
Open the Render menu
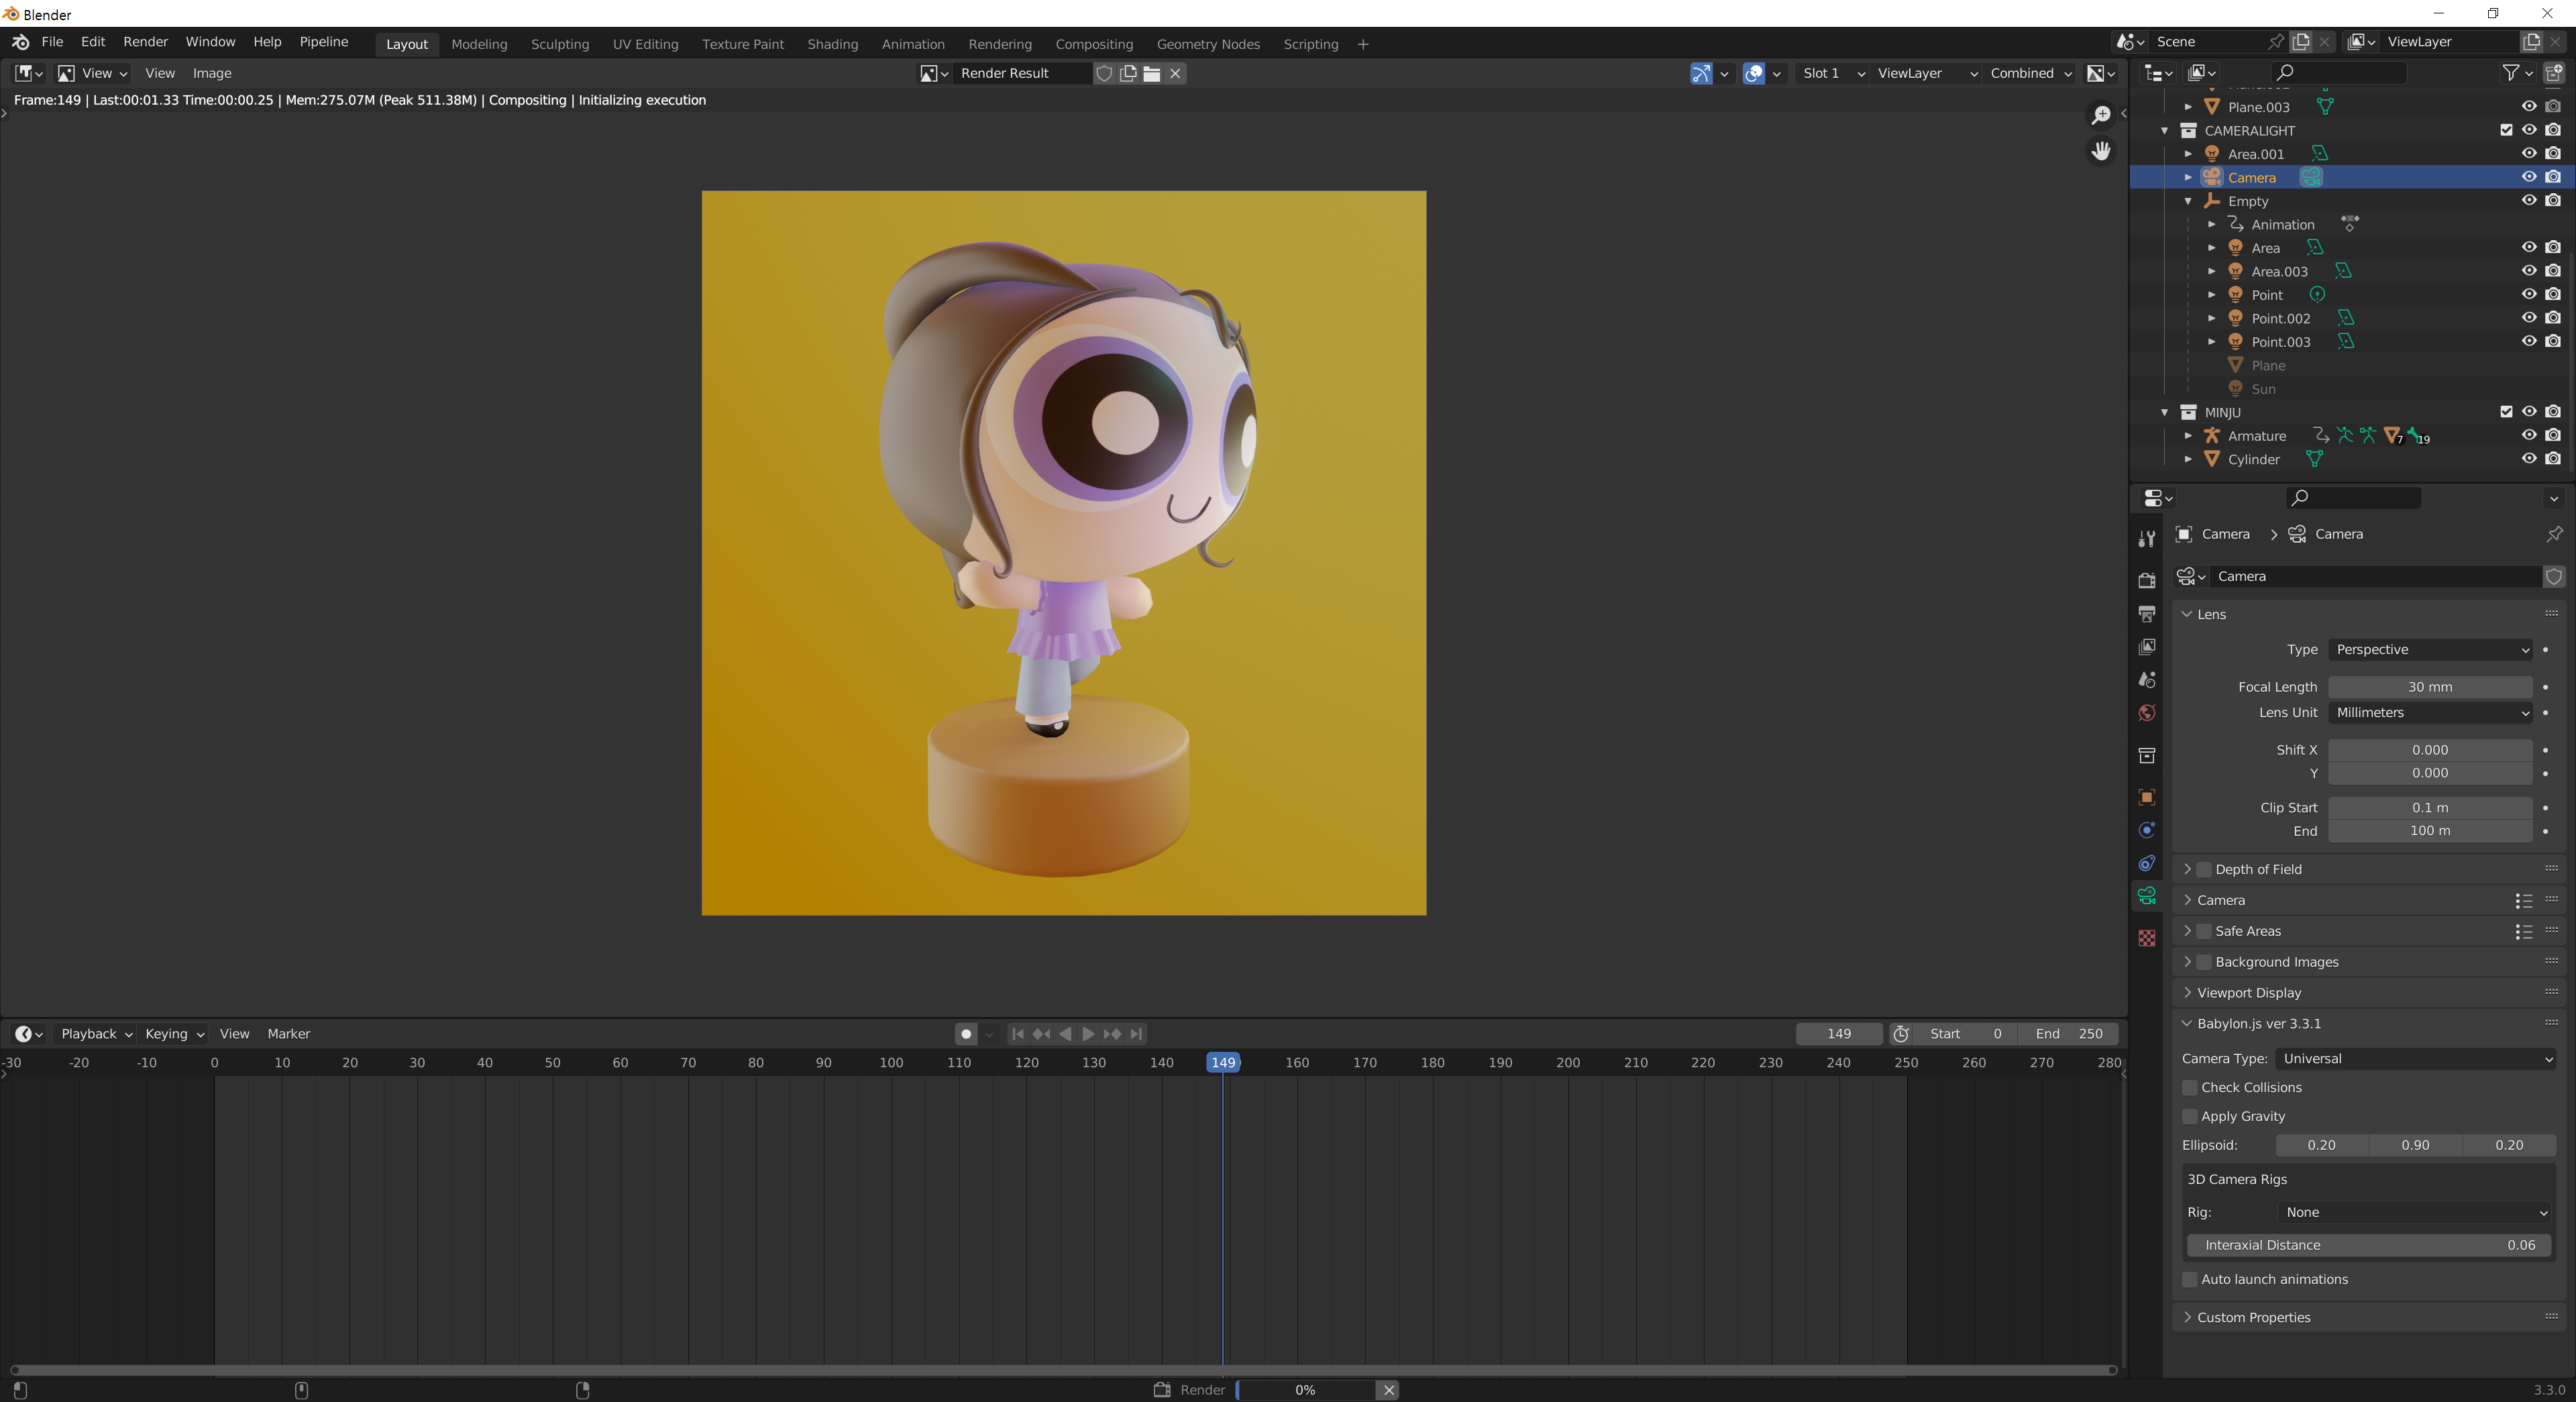[x=145, y=42]
